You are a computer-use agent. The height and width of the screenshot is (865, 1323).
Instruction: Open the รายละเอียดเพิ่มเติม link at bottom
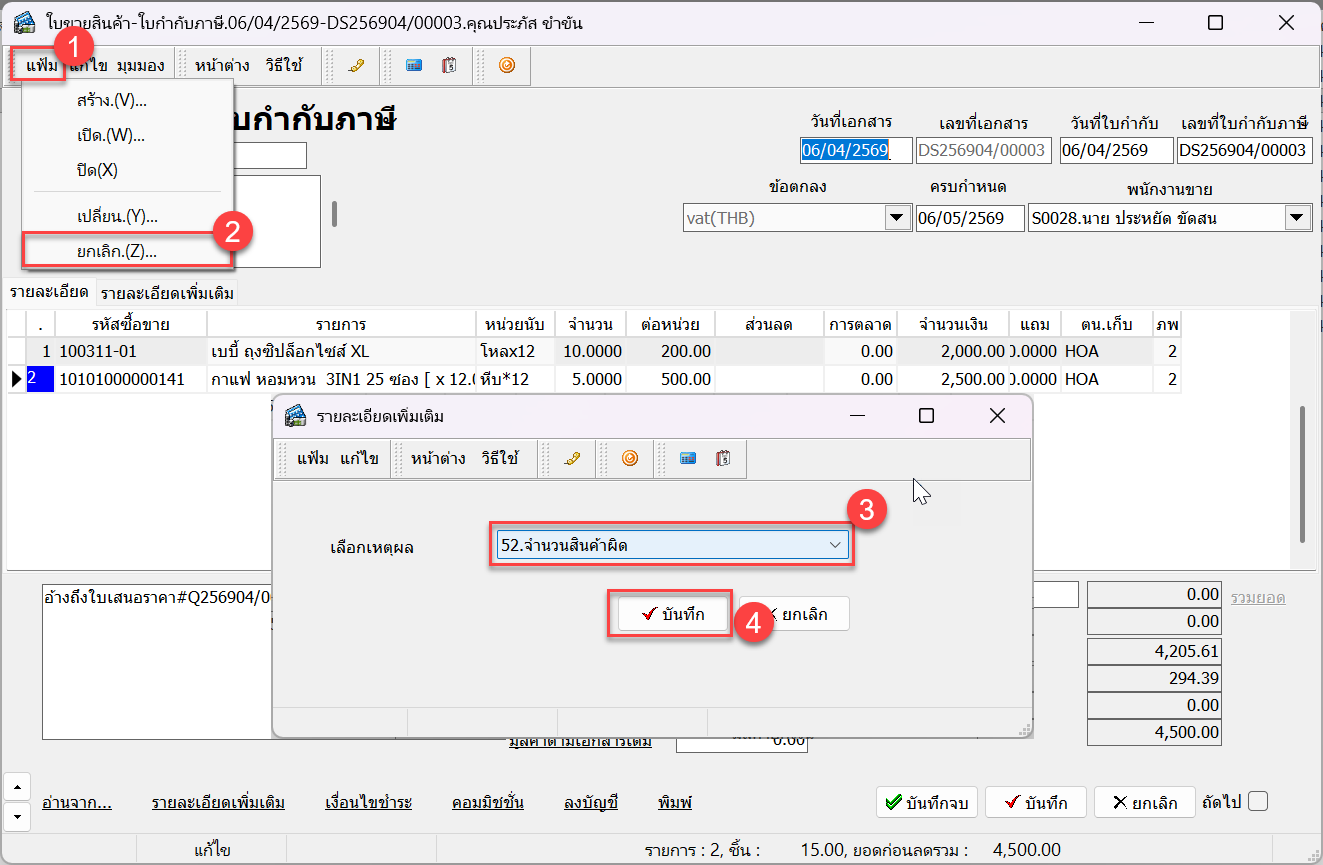pos(218,802)
